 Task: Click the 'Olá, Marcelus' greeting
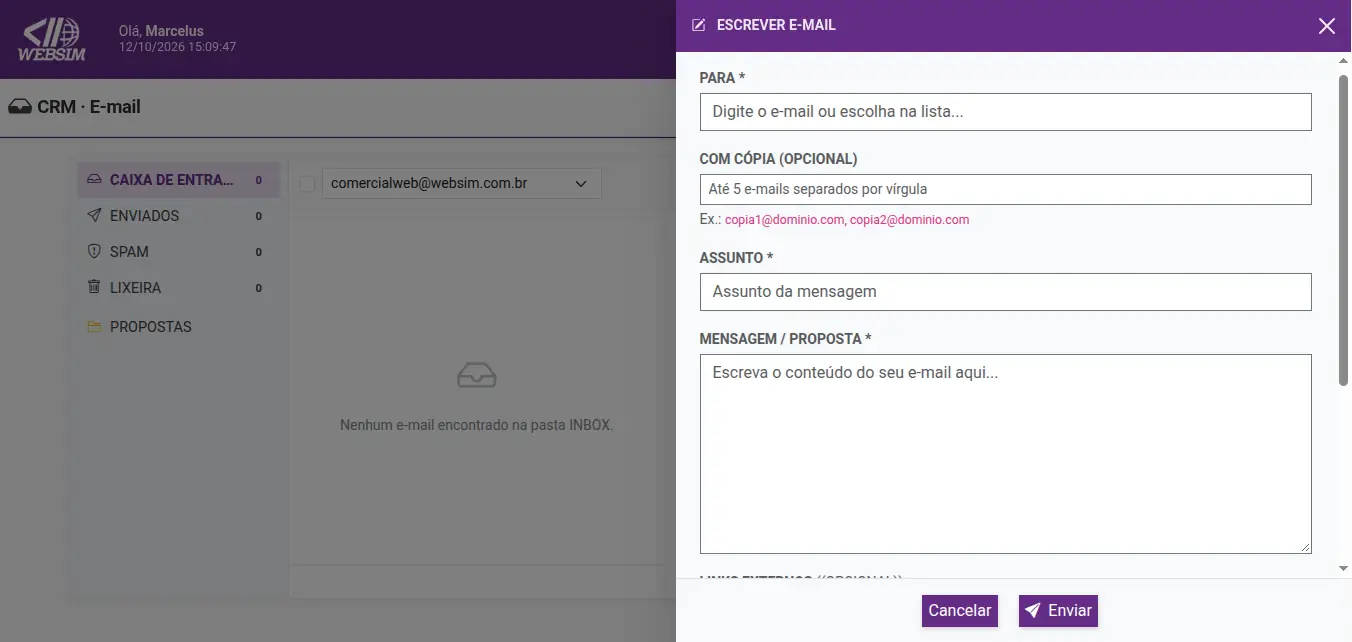tap(161, 31)
